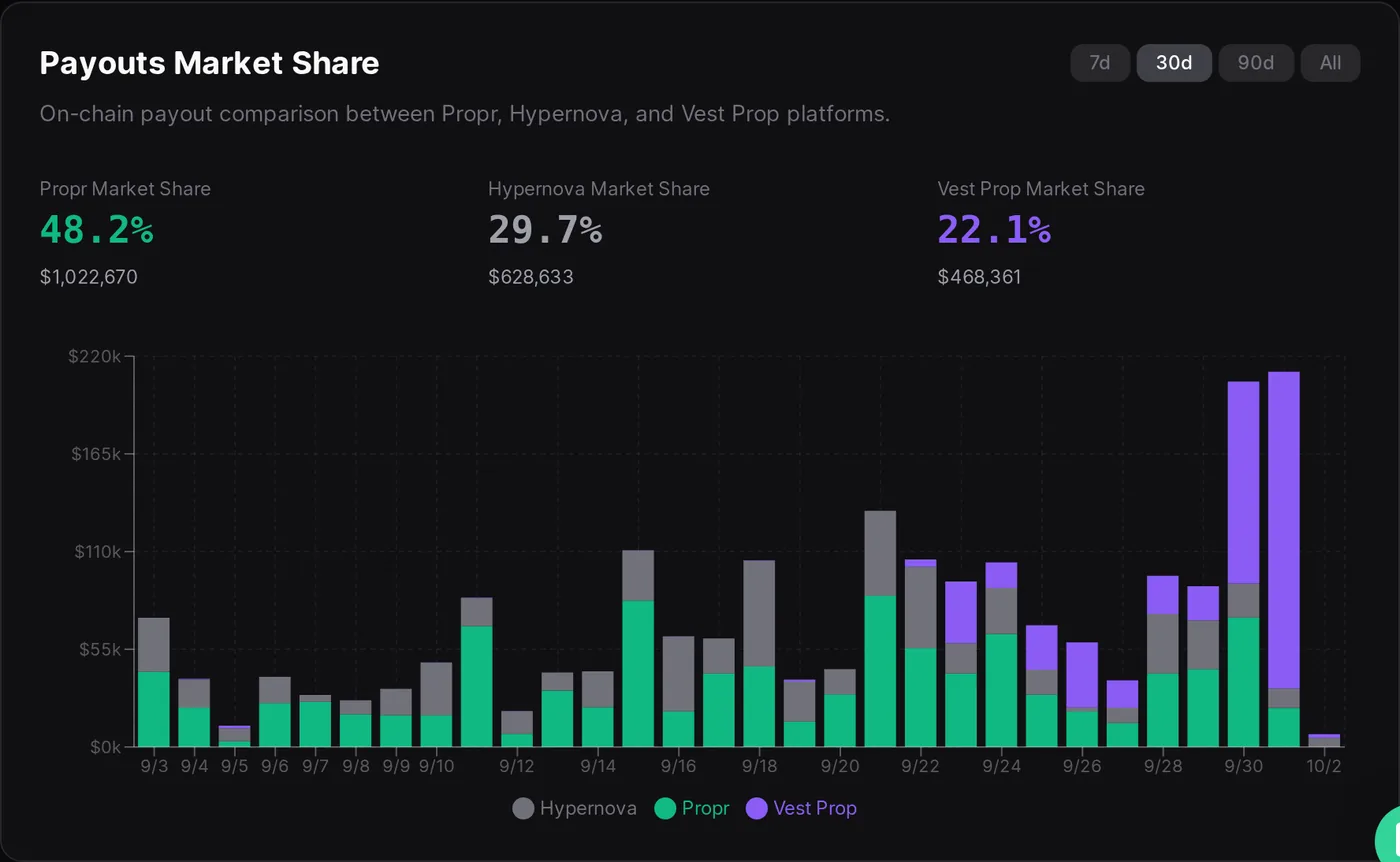Click the $628,633 payout amount

(x=531, y=277)
